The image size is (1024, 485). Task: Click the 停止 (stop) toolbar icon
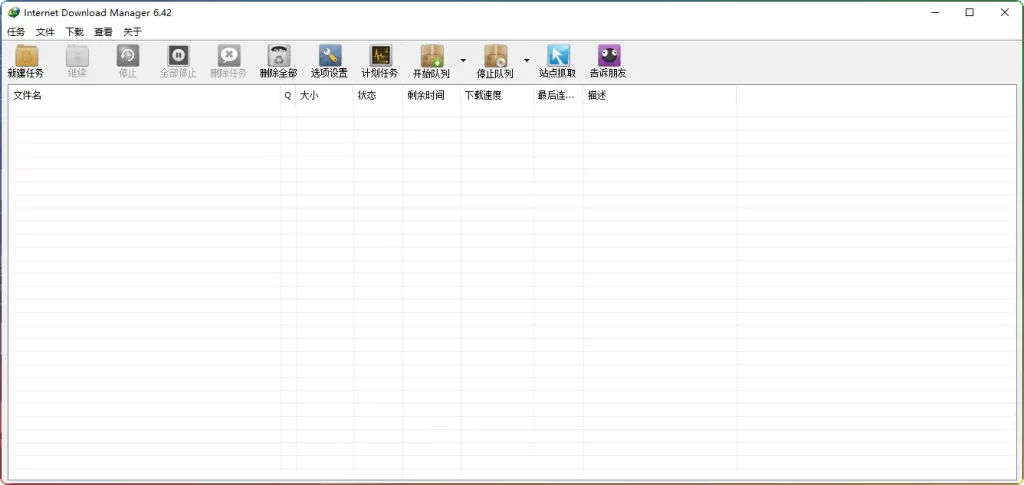pyautogui.click(x=128, y=55)
